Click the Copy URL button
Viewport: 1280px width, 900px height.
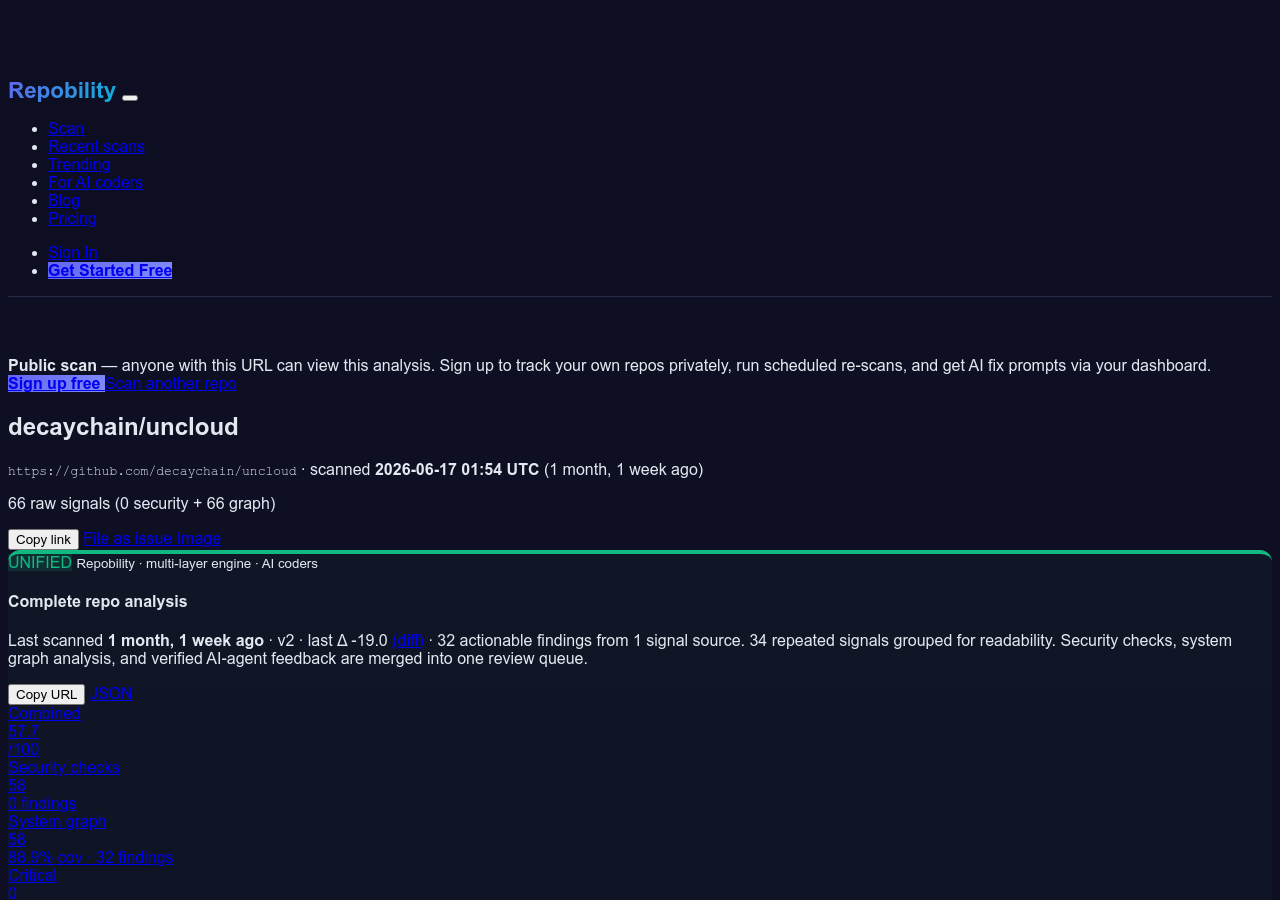(x=46, y=694)
